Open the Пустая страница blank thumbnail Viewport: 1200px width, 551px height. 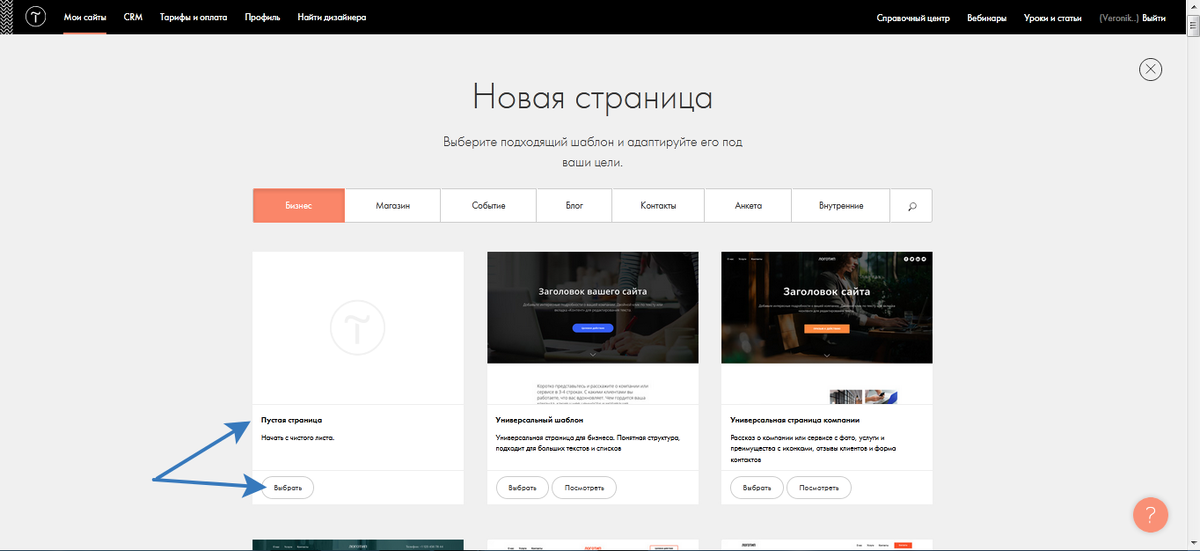[x=358, y=328]
